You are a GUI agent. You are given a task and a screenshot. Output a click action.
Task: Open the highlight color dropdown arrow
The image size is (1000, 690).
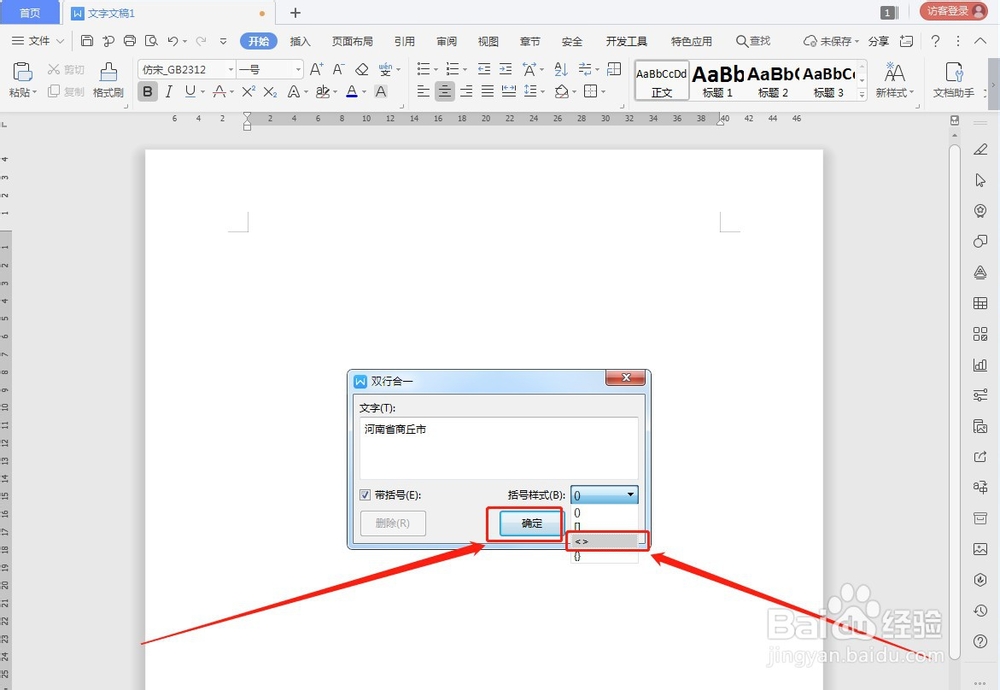click(x=335, y=92)
